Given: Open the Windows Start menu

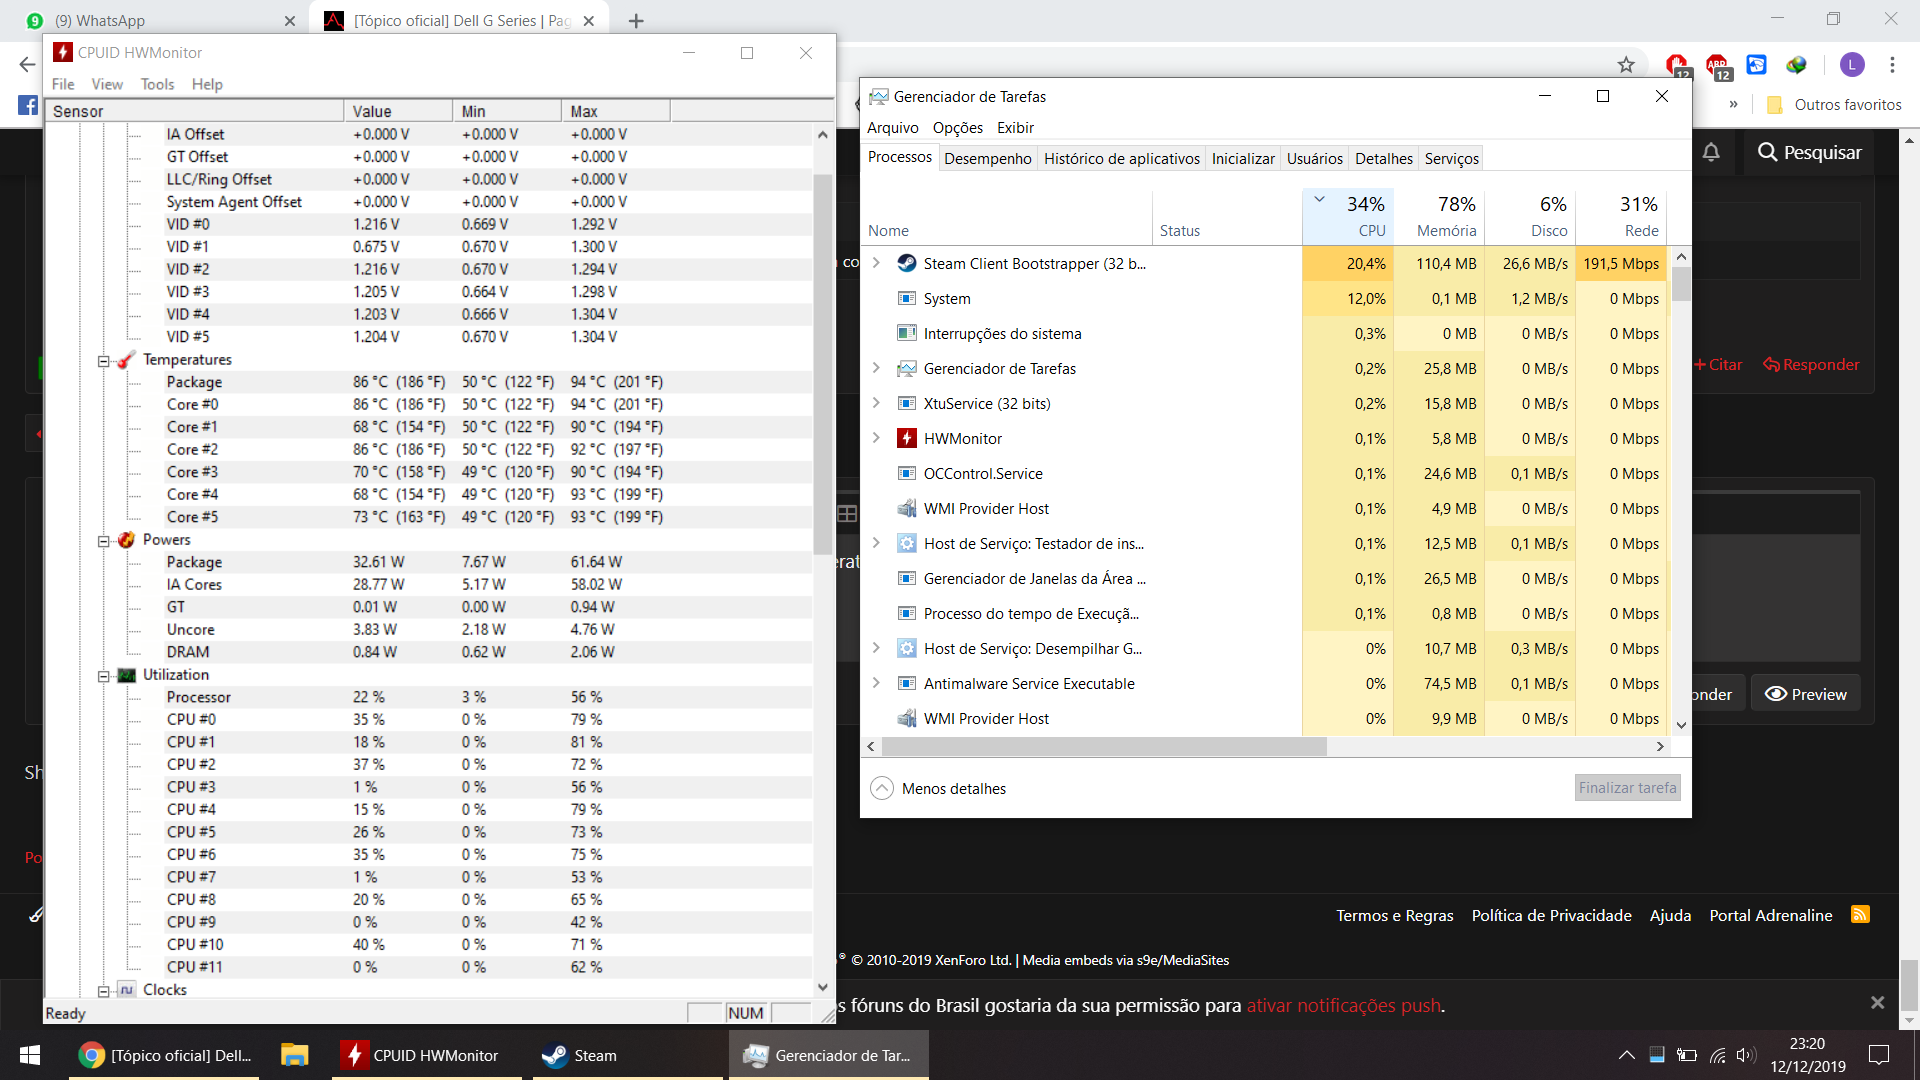Looking at the screenshot, I should 30,1055.
